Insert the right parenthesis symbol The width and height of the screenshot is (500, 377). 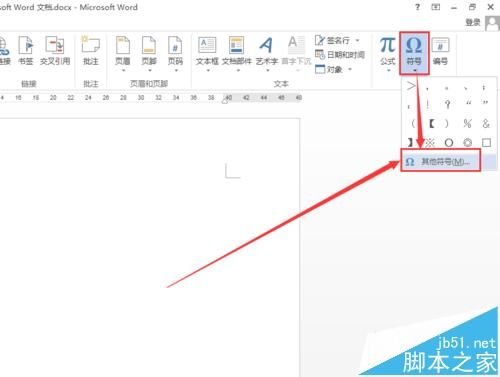coord(447,124)
